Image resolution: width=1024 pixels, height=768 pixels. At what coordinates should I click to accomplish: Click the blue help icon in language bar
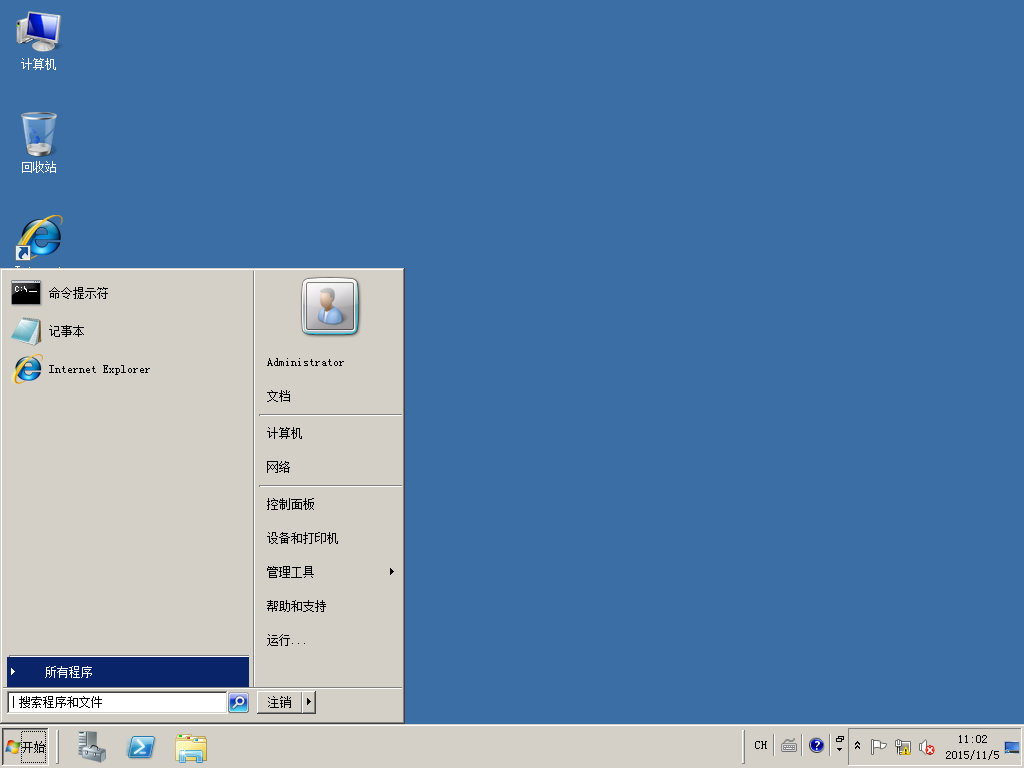(x=816, y=745)
